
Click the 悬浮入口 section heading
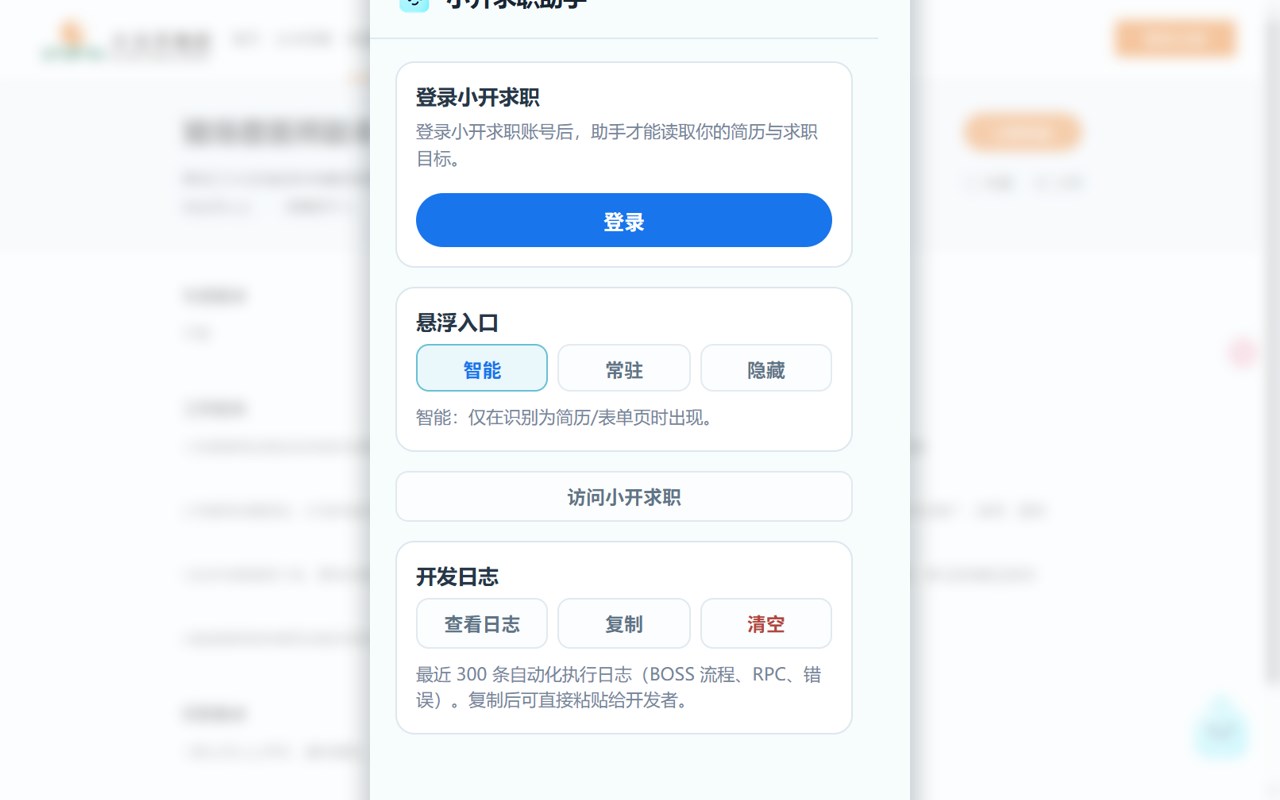coord(457,323)
